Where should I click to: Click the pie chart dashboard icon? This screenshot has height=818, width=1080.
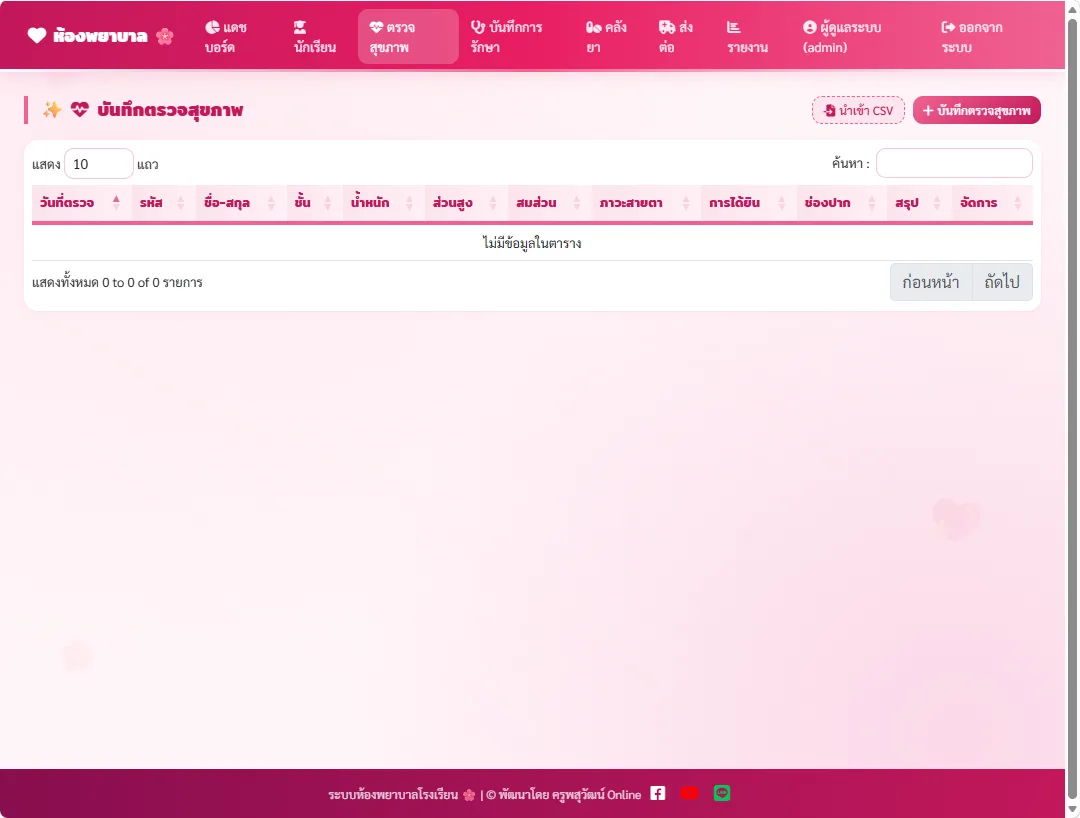tap(212, 28)
